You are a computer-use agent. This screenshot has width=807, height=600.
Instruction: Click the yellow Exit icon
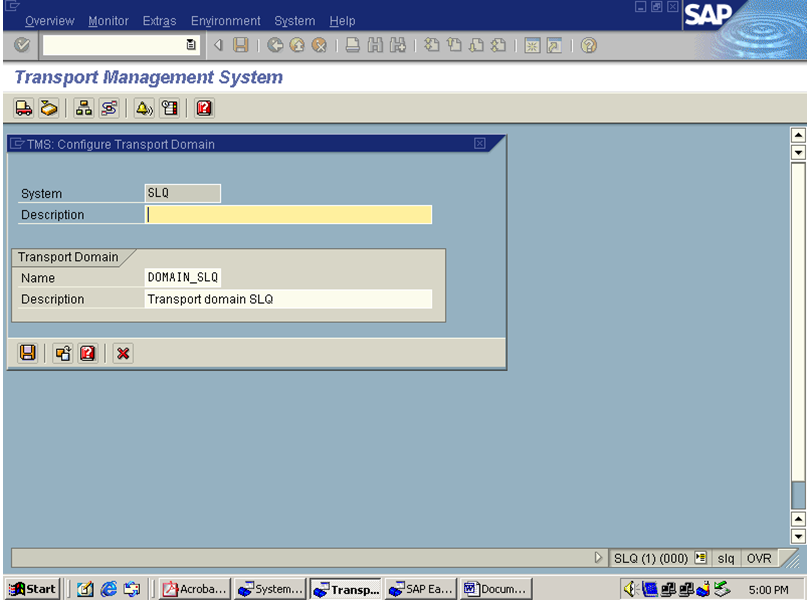tap(297, 45)
